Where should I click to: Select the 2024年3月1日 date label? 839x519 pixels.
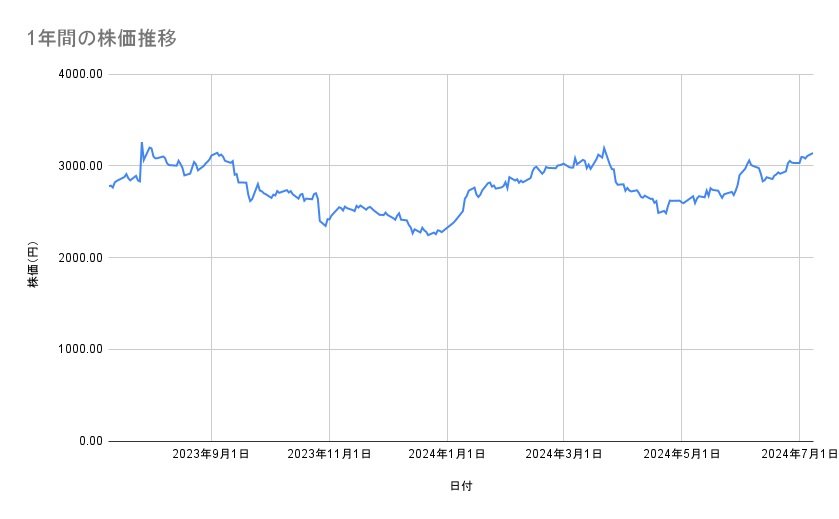coord(564,455)
